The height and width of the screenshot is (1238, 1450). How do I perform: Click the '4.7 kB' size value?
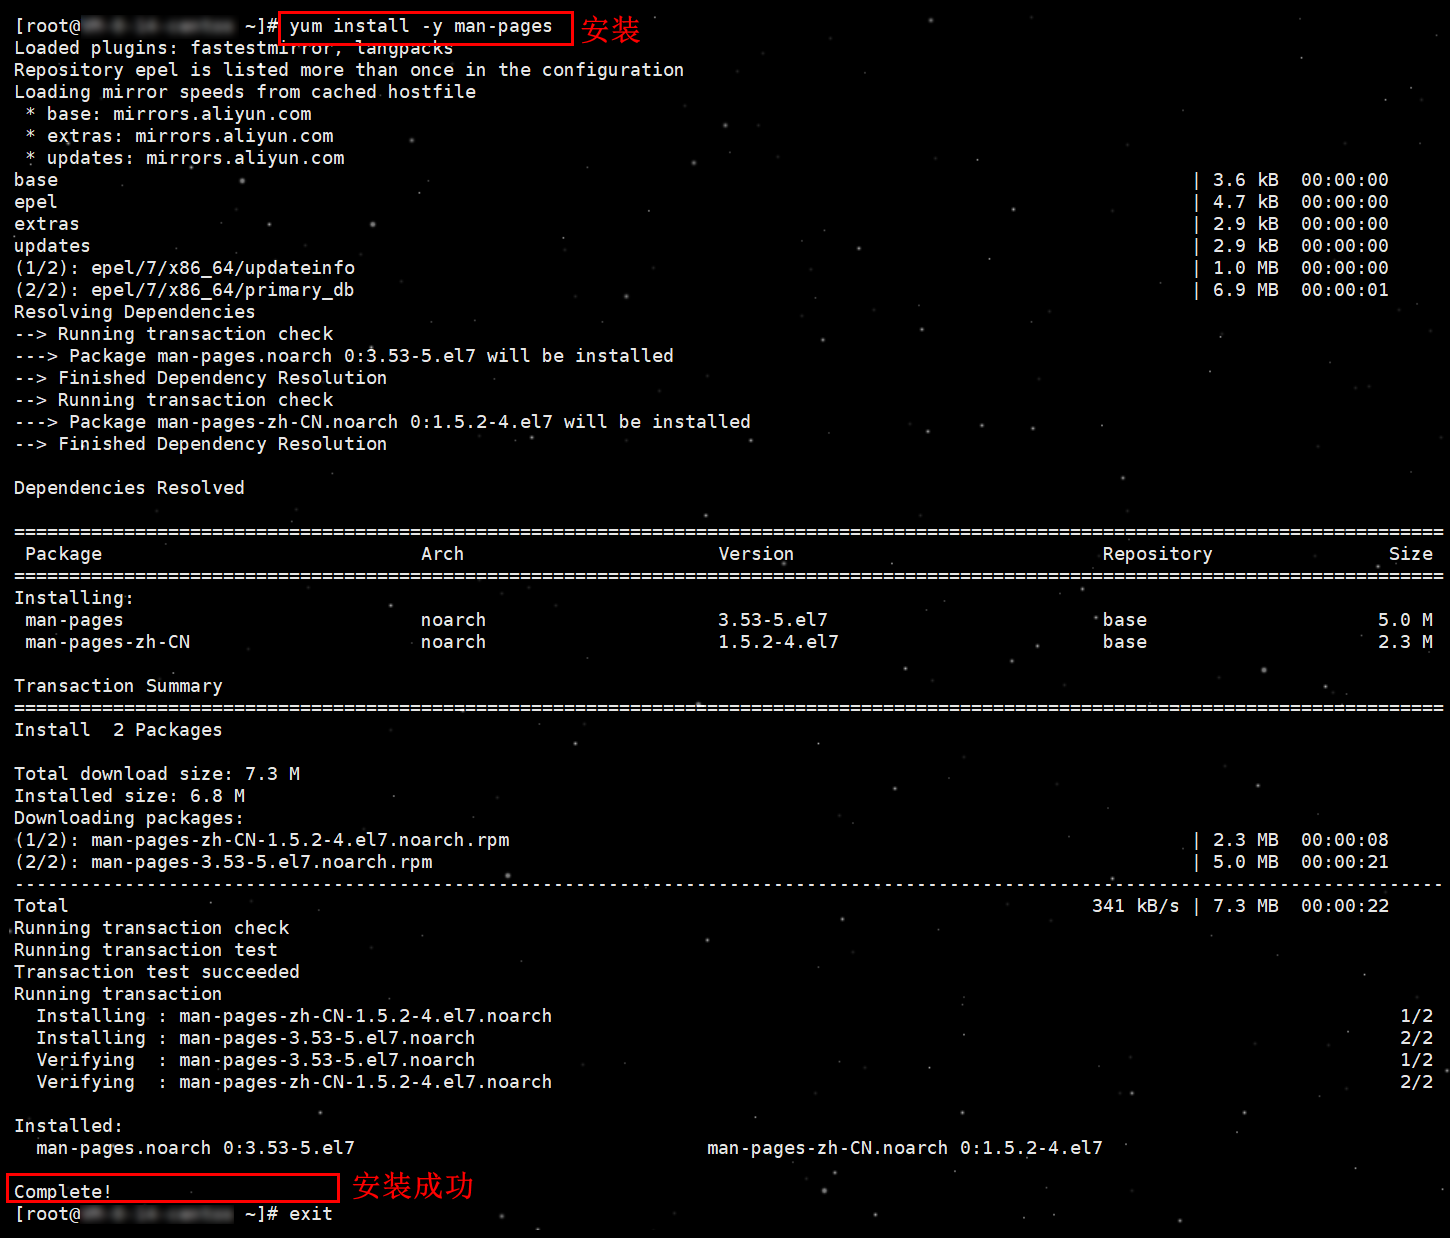1246,202
